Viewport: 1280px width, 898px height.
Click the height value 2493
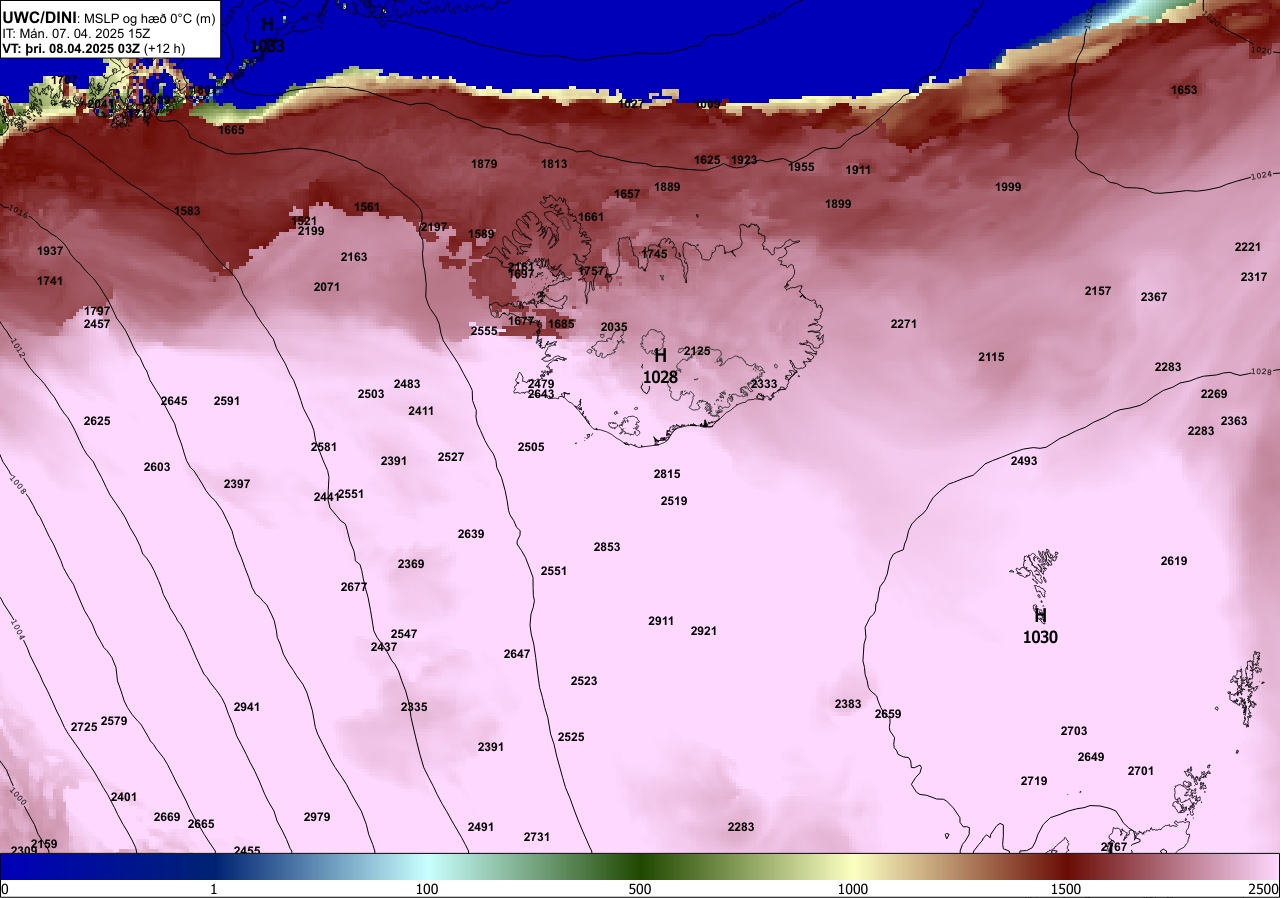[1024, 461]
